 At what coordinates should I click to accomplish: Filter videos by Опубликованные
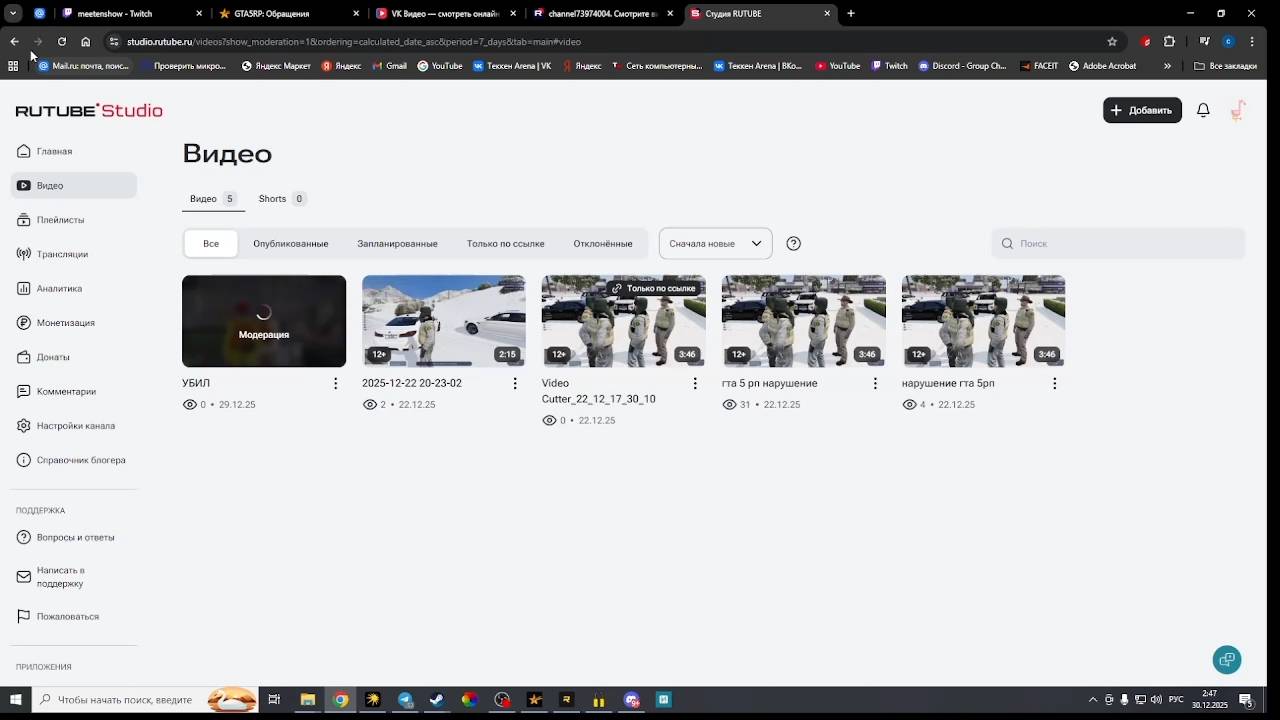[291, 244]
